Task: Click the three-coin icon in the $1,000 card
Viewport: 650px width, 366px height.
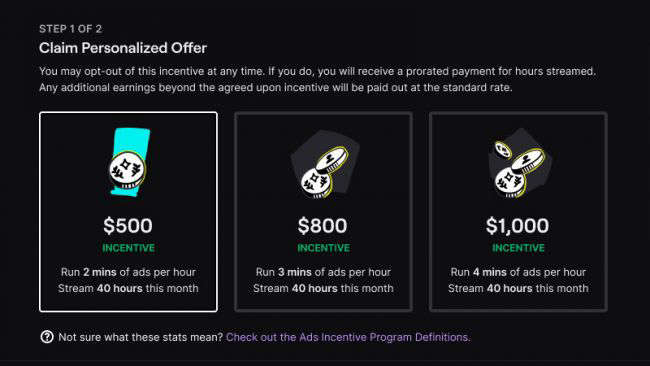Action: pos(519,163)
